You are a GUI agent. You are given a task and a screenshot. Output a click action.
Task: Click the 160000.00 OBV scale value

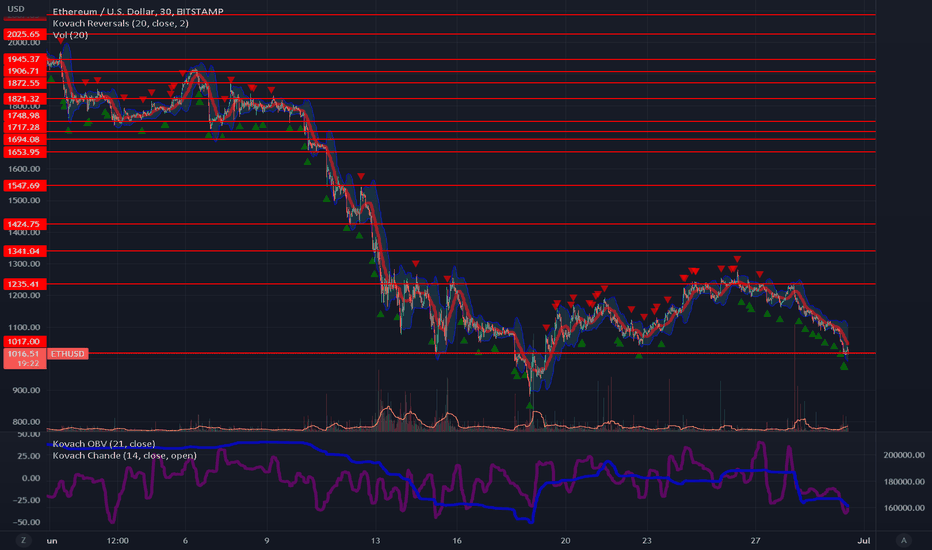[x=903, y=508]
